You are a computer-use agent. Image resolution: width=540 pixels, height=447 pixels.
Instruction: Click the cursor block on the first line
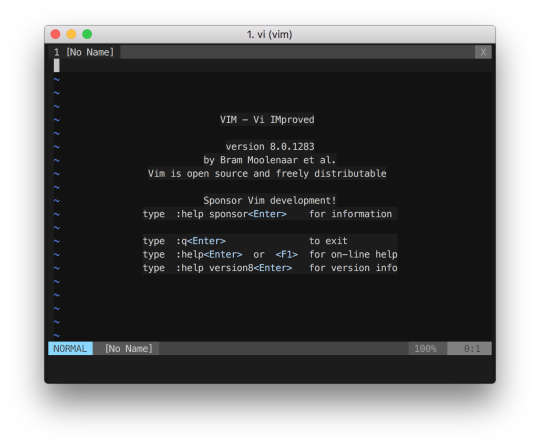pyautogui.click(x=56, y=65)
